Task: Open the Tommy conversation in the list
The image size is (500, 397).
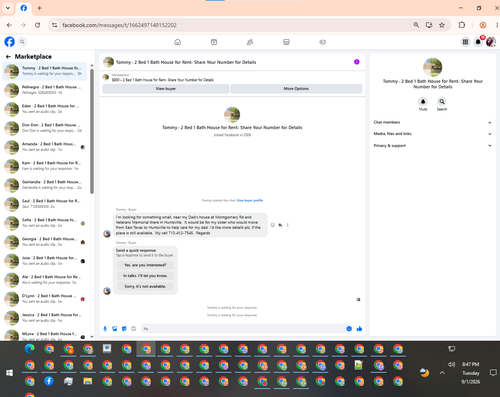Action: pos(45,71)
